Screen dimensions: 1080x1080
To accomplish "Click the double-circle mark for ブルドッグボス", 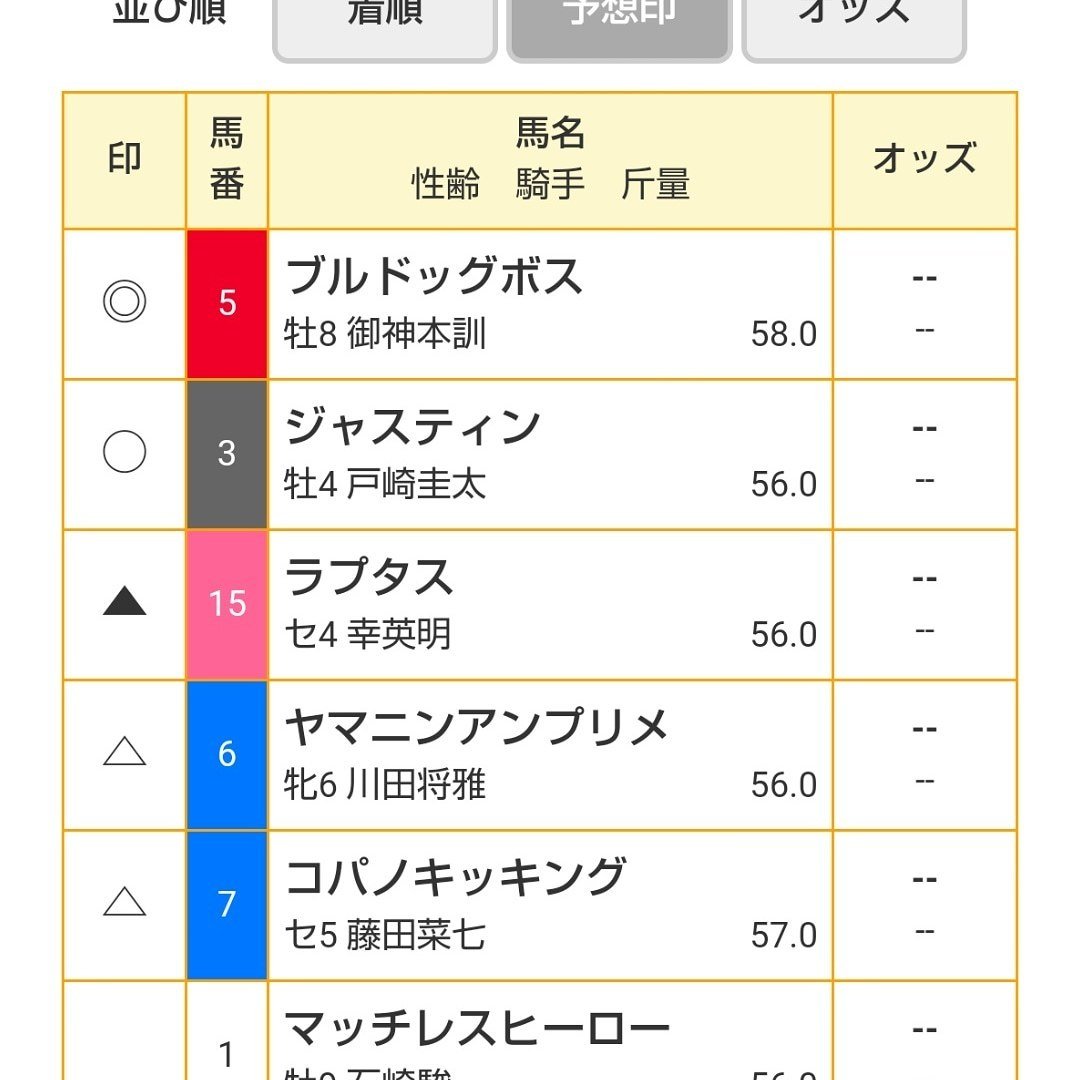I will tap(125, 302).
